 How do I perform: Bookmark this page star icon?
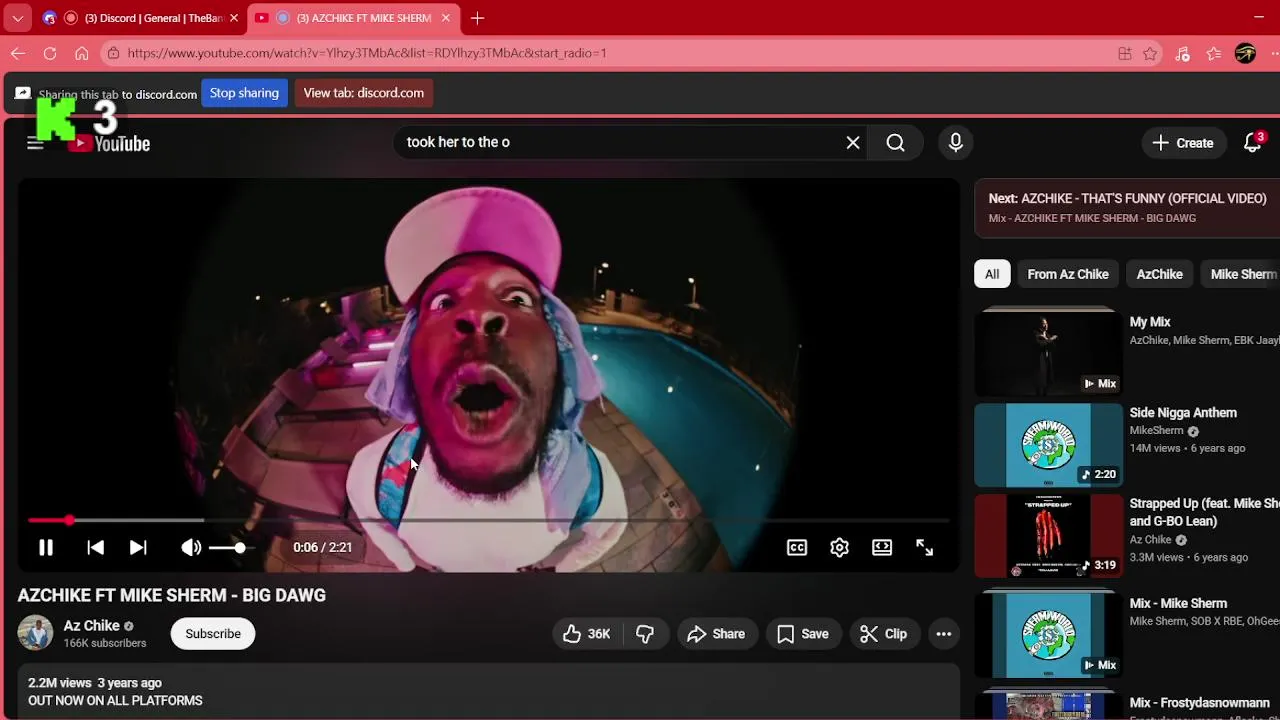pyautogui.click(x=1150, y=54)
